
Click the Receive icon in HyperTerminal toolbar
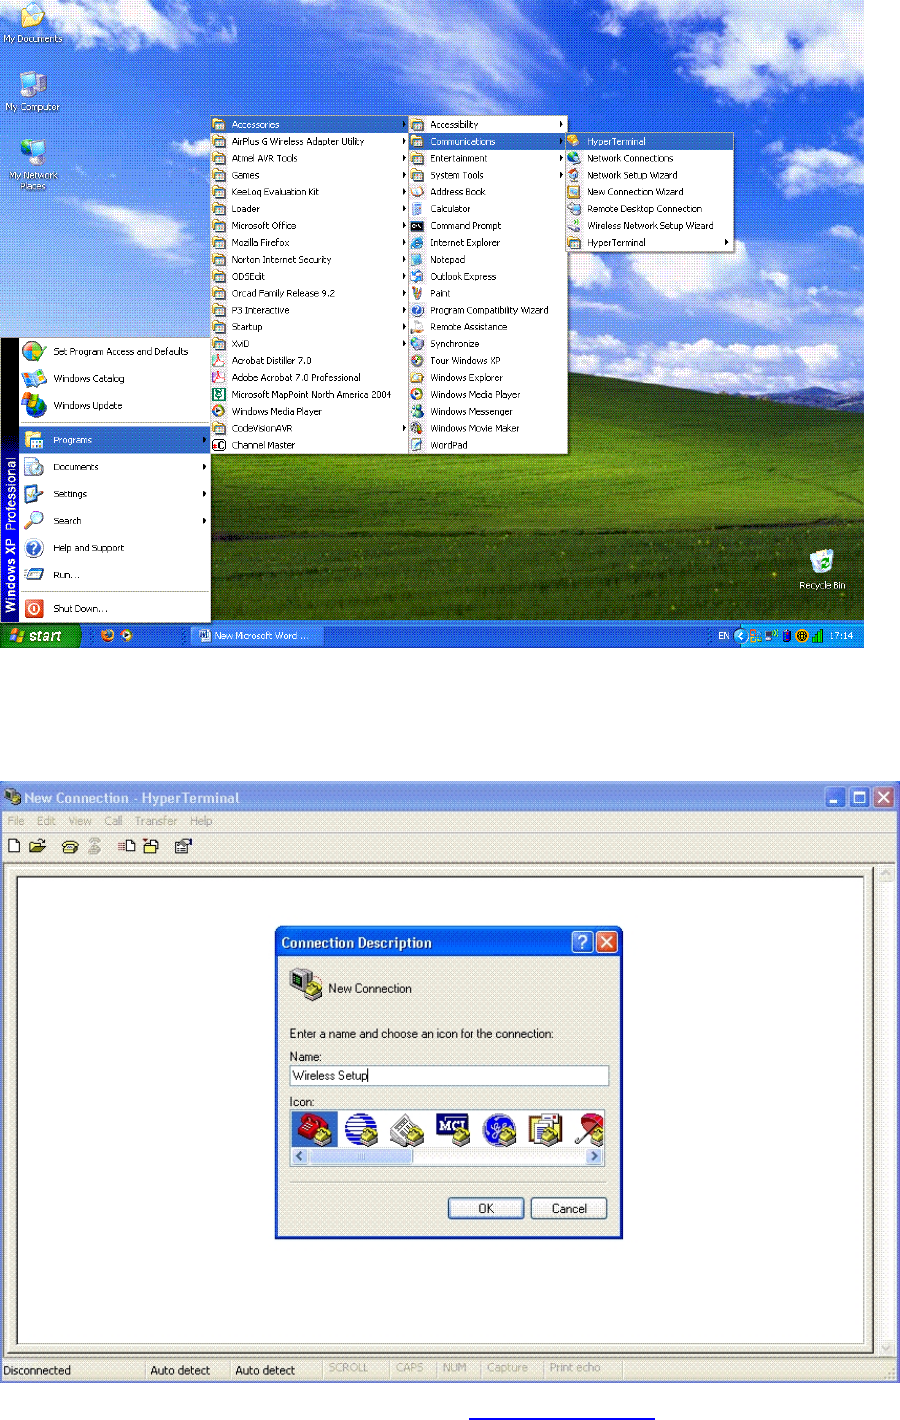(151, 846)
